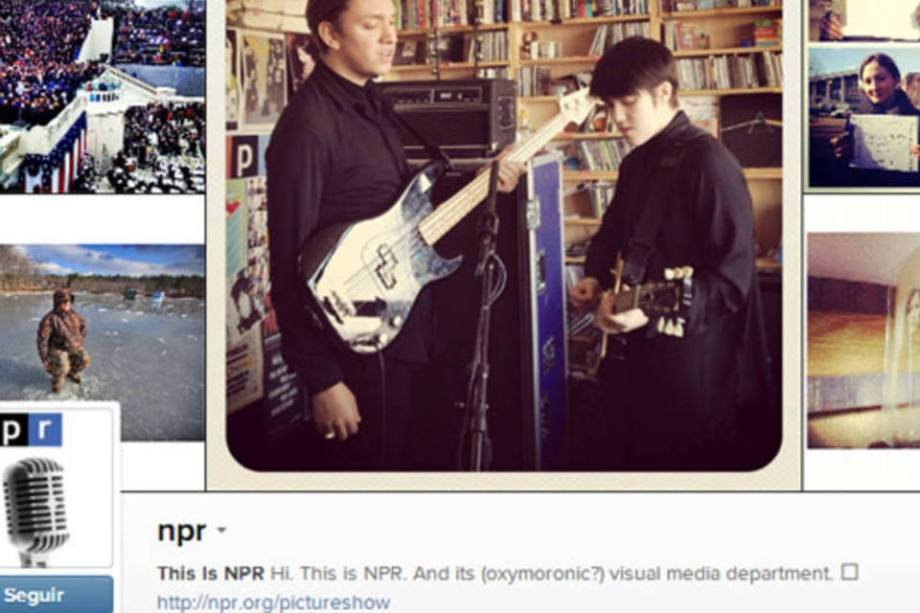920x613 pixels.
Task: Click the small square emoji placeholder icon
Action: coord(850,571)
